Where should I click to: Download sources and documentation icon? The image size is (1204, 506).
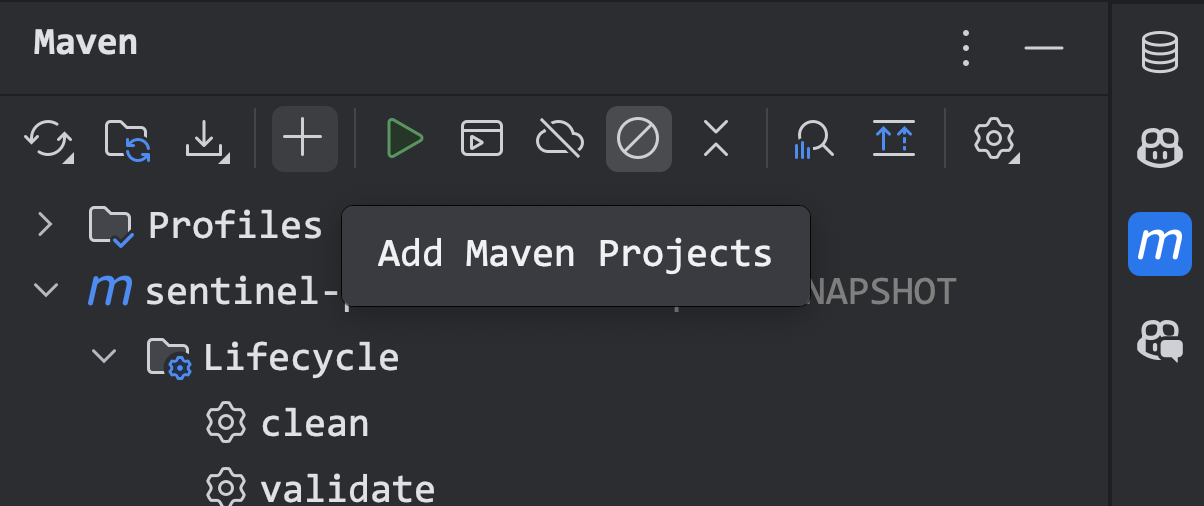tap(207, 139)
